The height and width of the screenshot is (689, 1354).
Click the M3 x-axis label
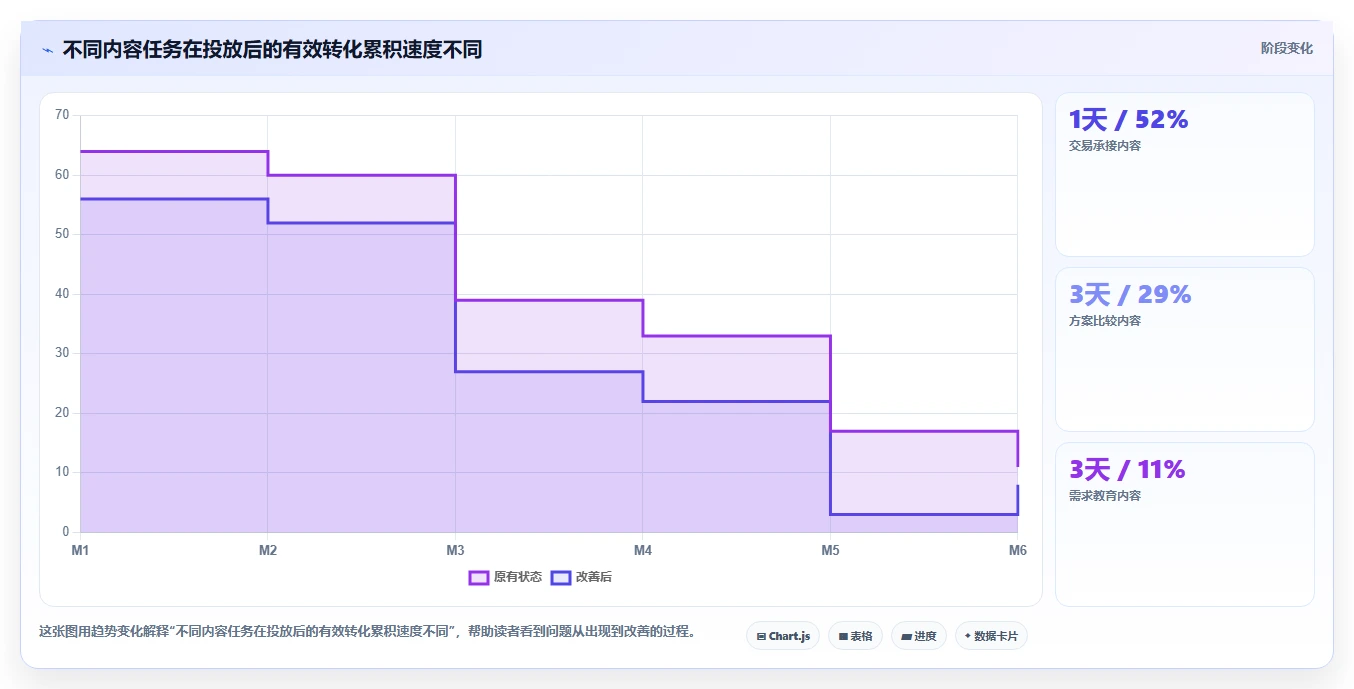pos(455,550)
